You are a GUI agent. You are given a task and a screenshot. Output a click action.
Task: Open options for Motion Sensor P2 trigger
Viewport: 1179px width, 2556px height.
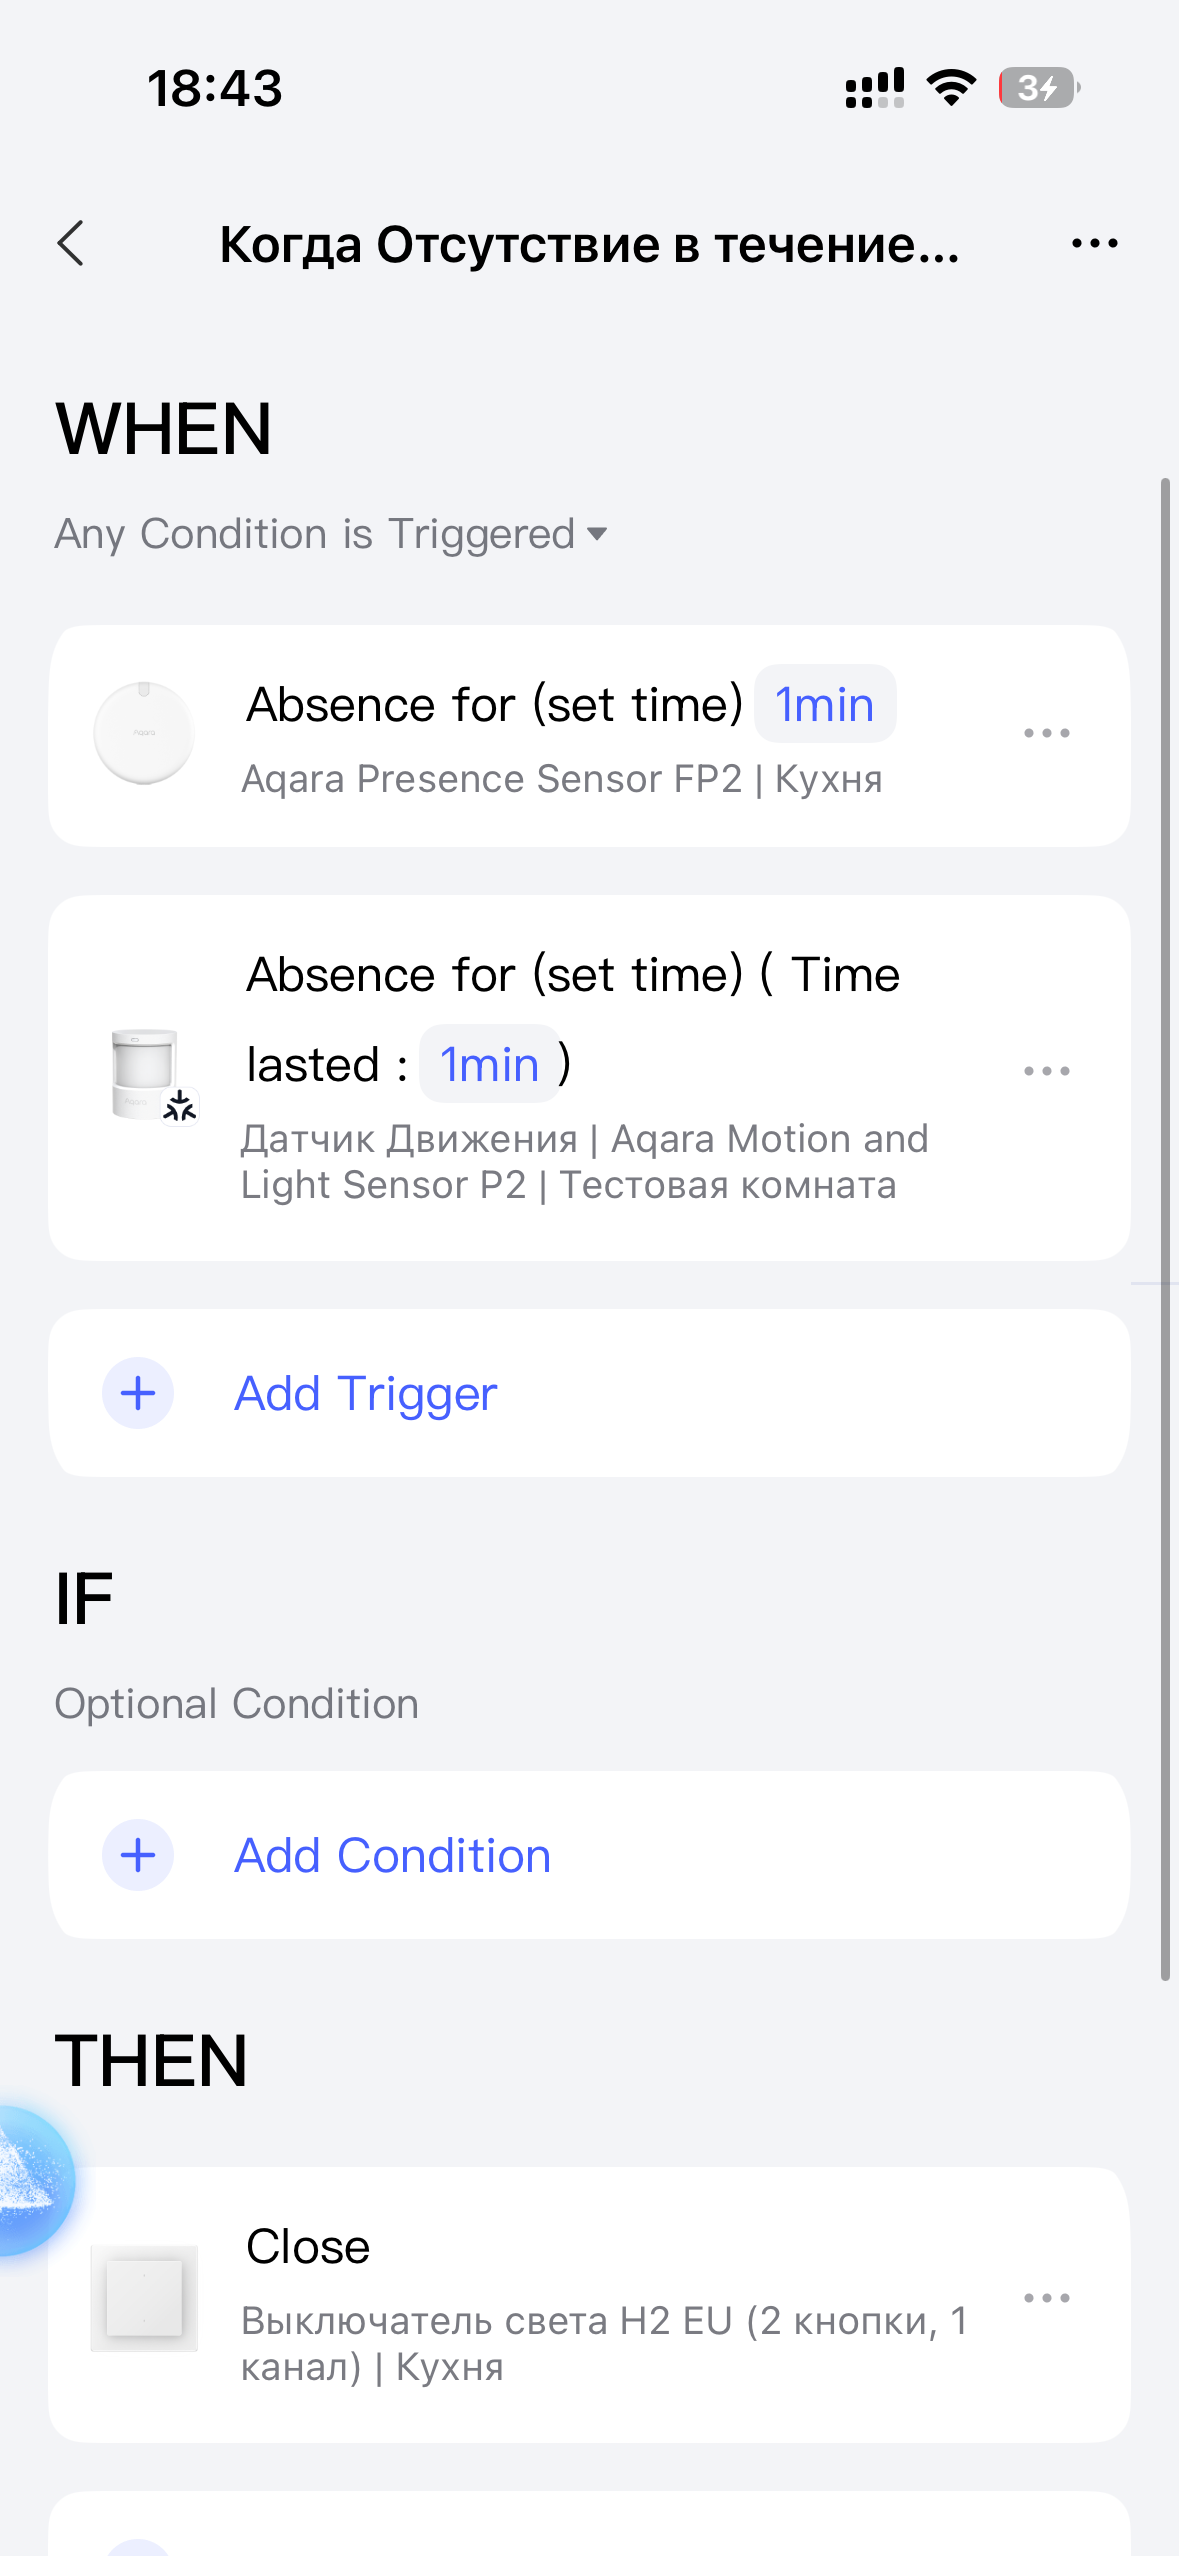click(x=1046, y=1071)
